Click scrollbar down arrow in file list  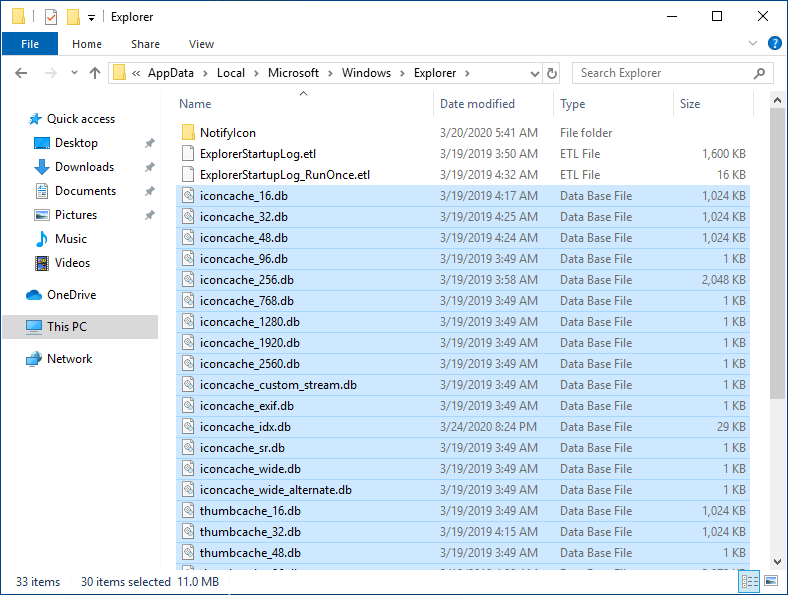point(777,562)
